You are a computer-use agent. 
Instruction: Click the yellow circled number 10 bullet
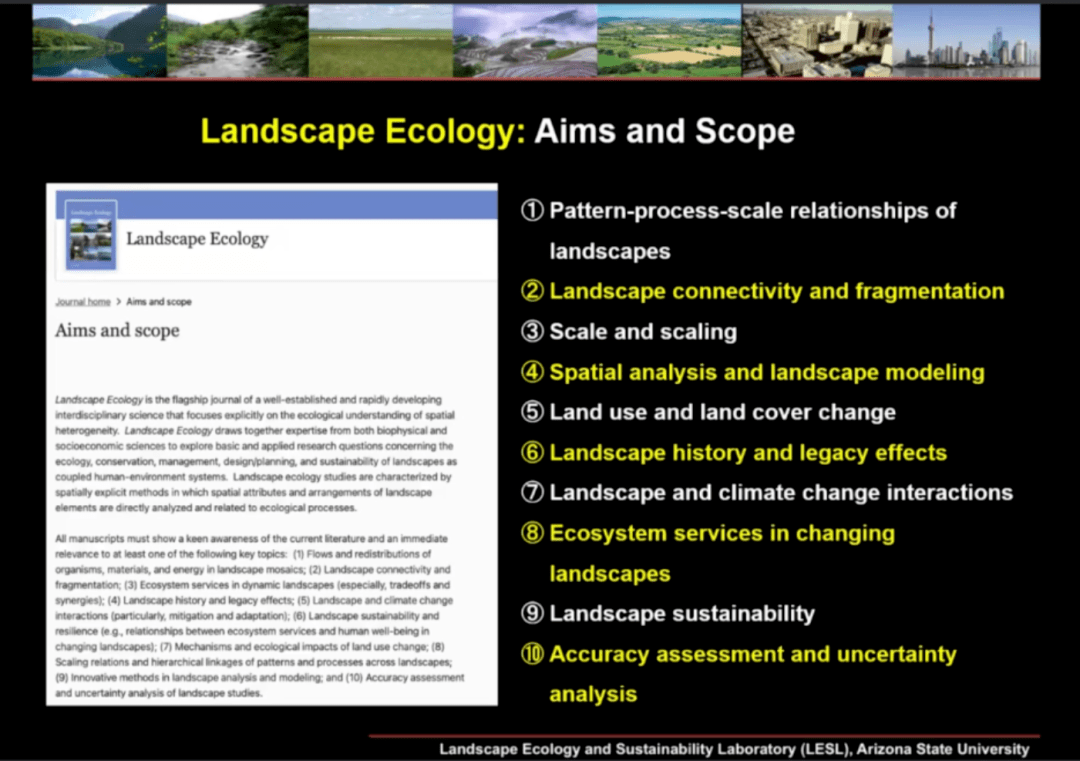(533, 655)
